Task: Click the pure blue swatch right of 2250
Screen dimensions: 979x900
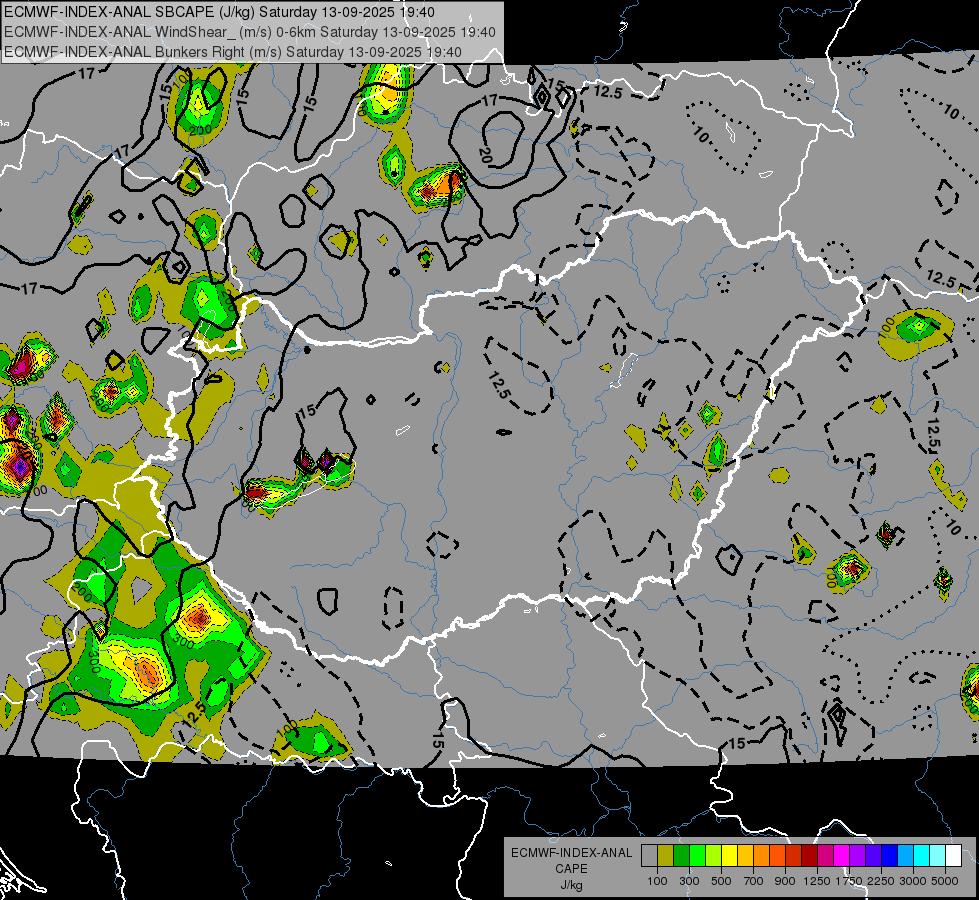Action: pyautogui.click(x=889, y=856)
